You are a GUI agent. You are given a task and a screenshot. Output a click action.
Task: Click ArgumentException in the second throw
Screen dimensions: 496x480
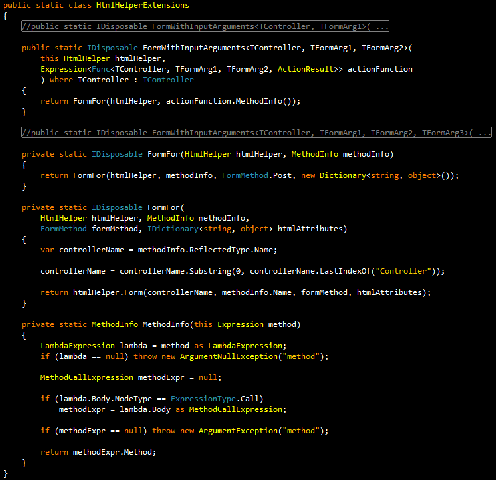(x=238, y=431)
